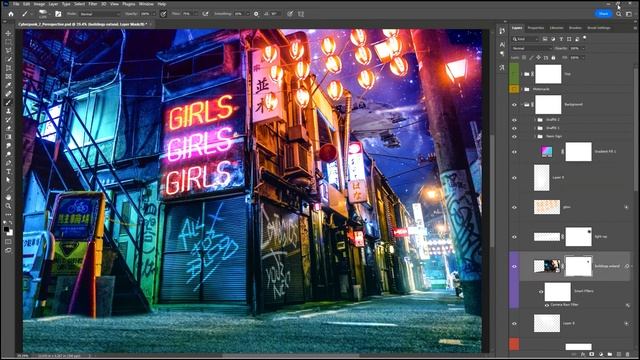Select the Hand tool

click(x=8, y=197)
